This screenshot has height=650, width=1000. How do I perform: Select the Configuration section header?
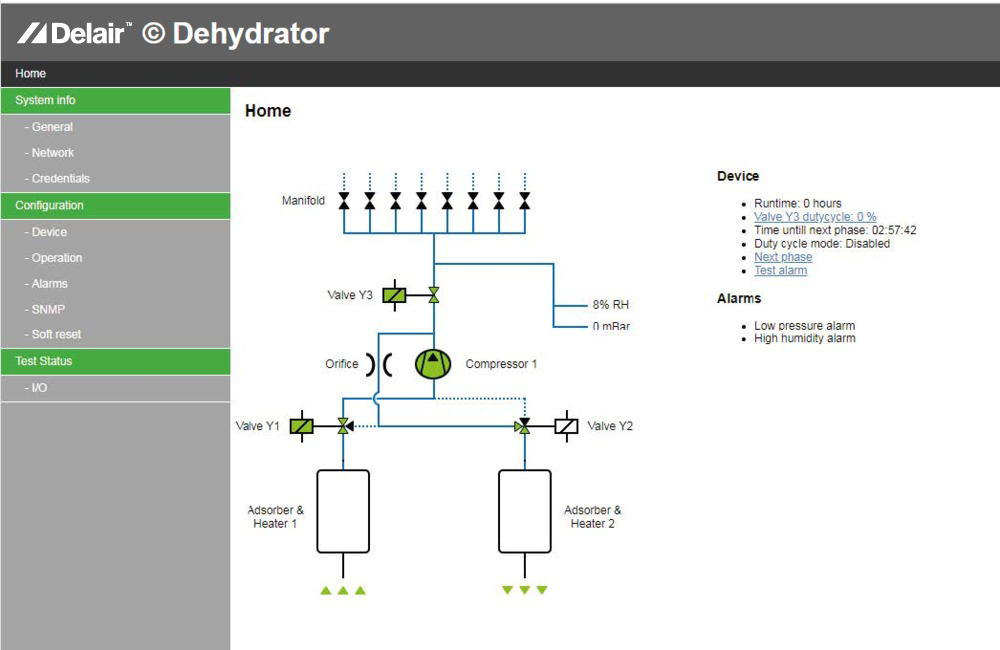pos(115,205)
